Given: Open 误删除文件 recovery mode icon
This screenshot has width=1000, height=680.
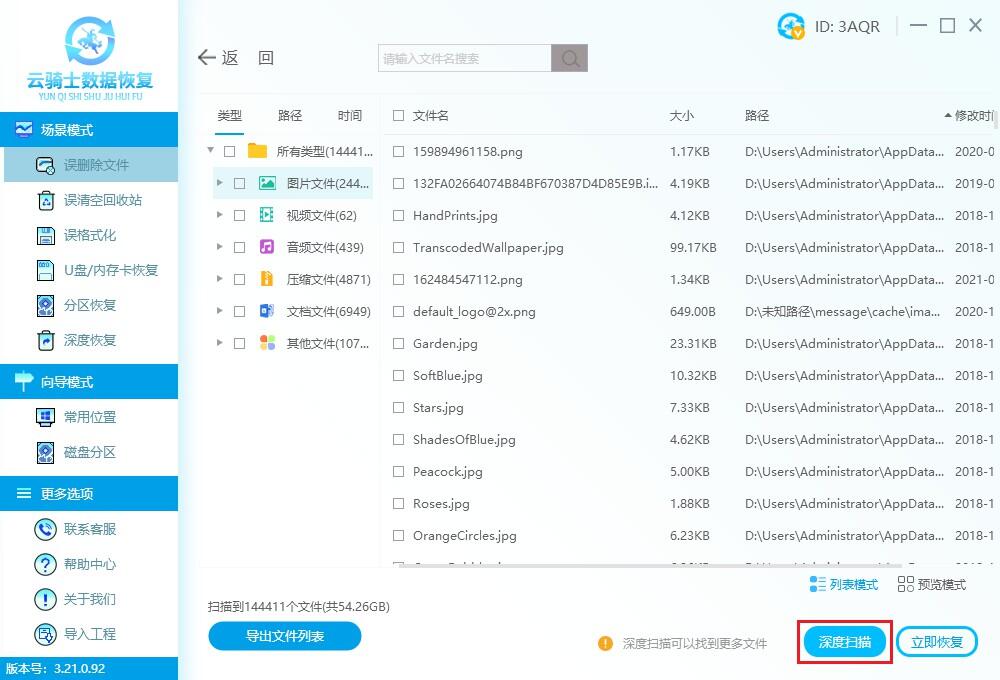Looking at the screenshot, I should pos(45,165).
